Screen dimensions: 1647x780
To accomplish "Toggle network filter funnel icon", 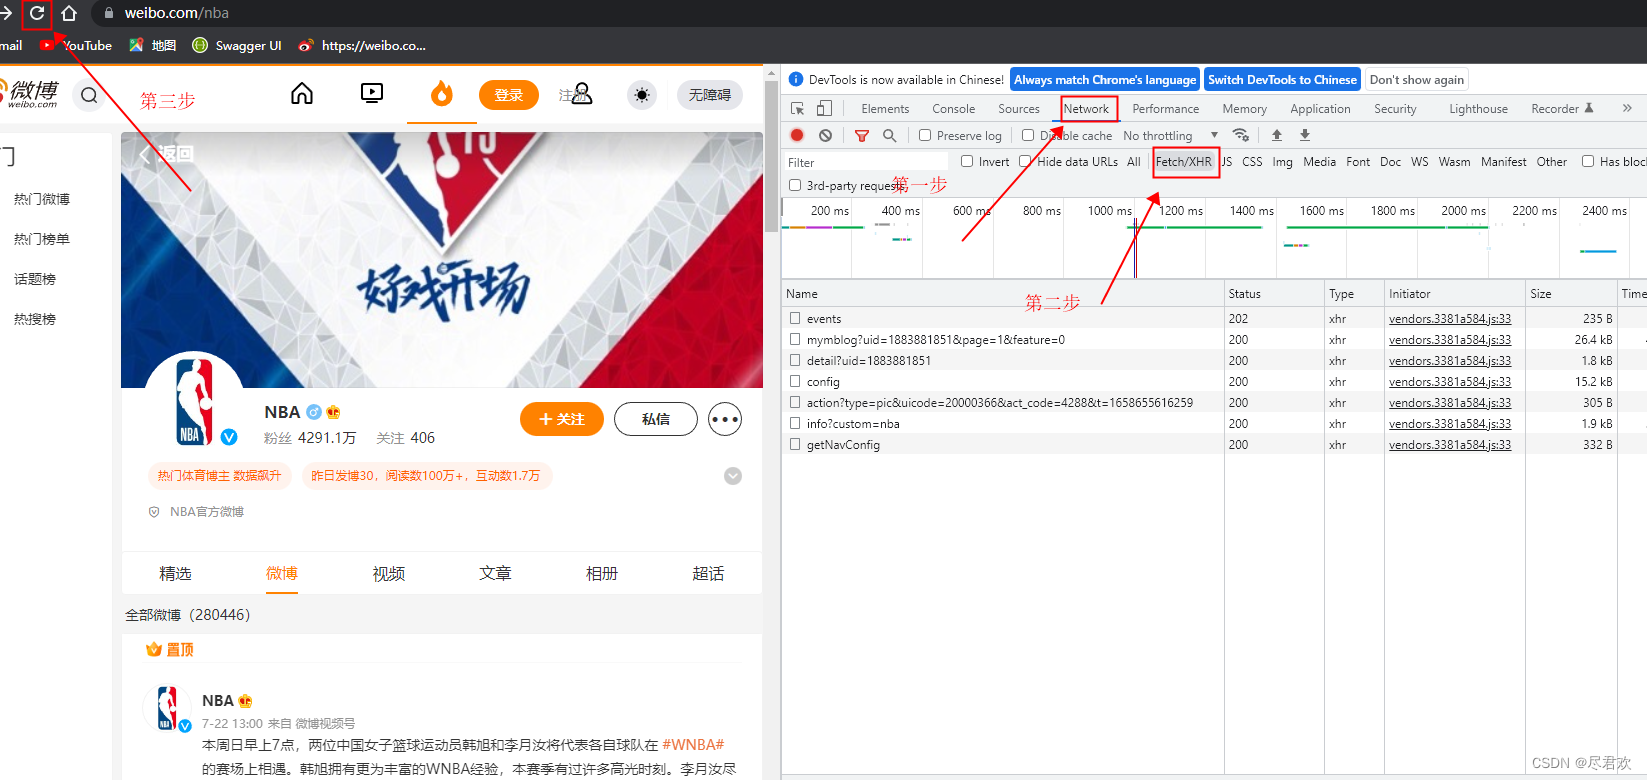I will tap(862, 135).
